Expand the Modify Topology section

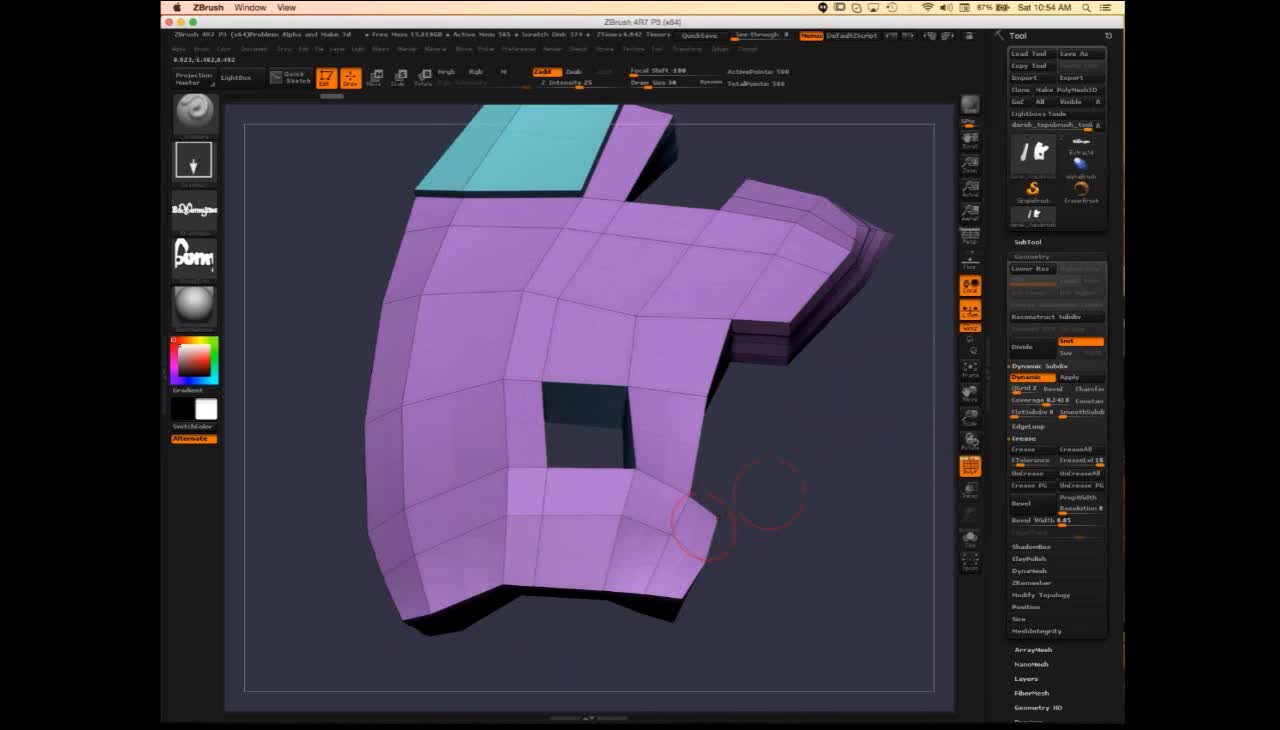[1041, 595]
